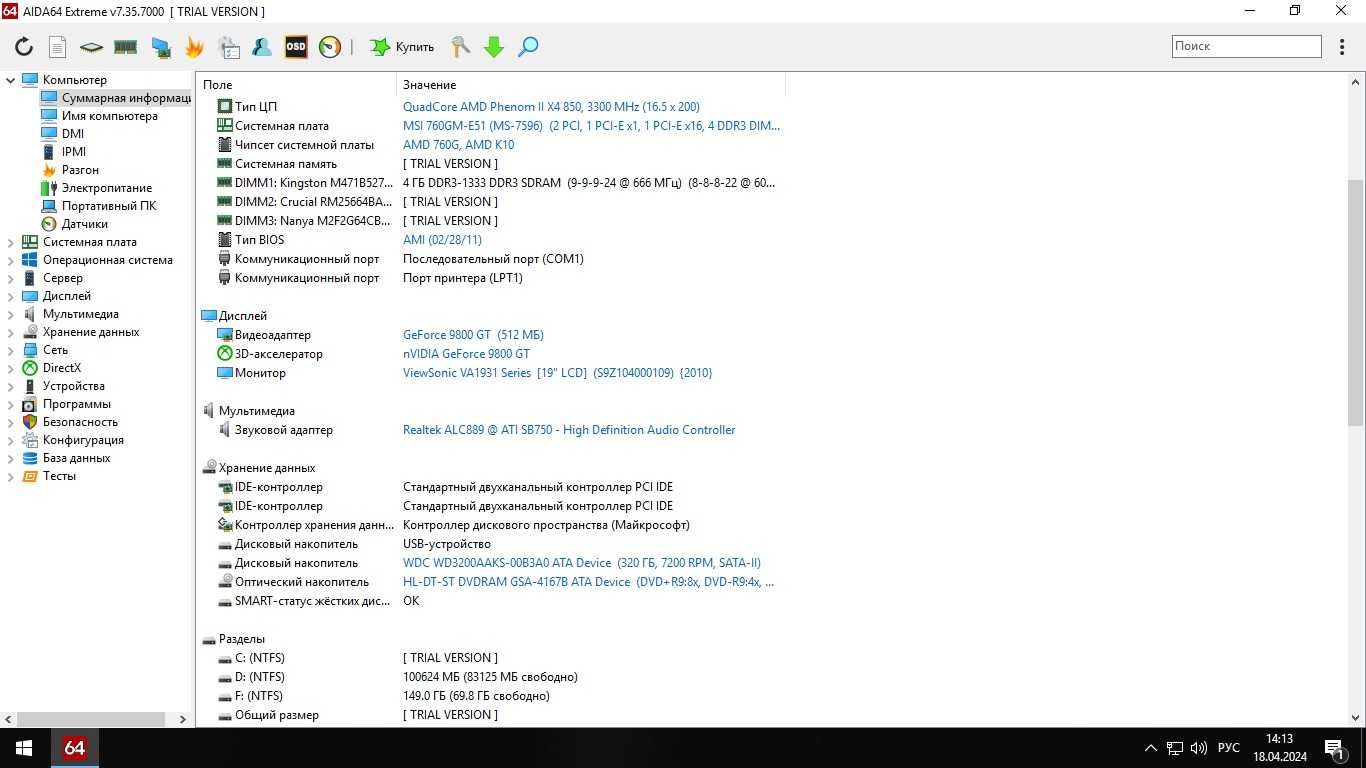
Task: Open HL-DT-ST DVDRAM optical drive link
Action: click(588, 582)
